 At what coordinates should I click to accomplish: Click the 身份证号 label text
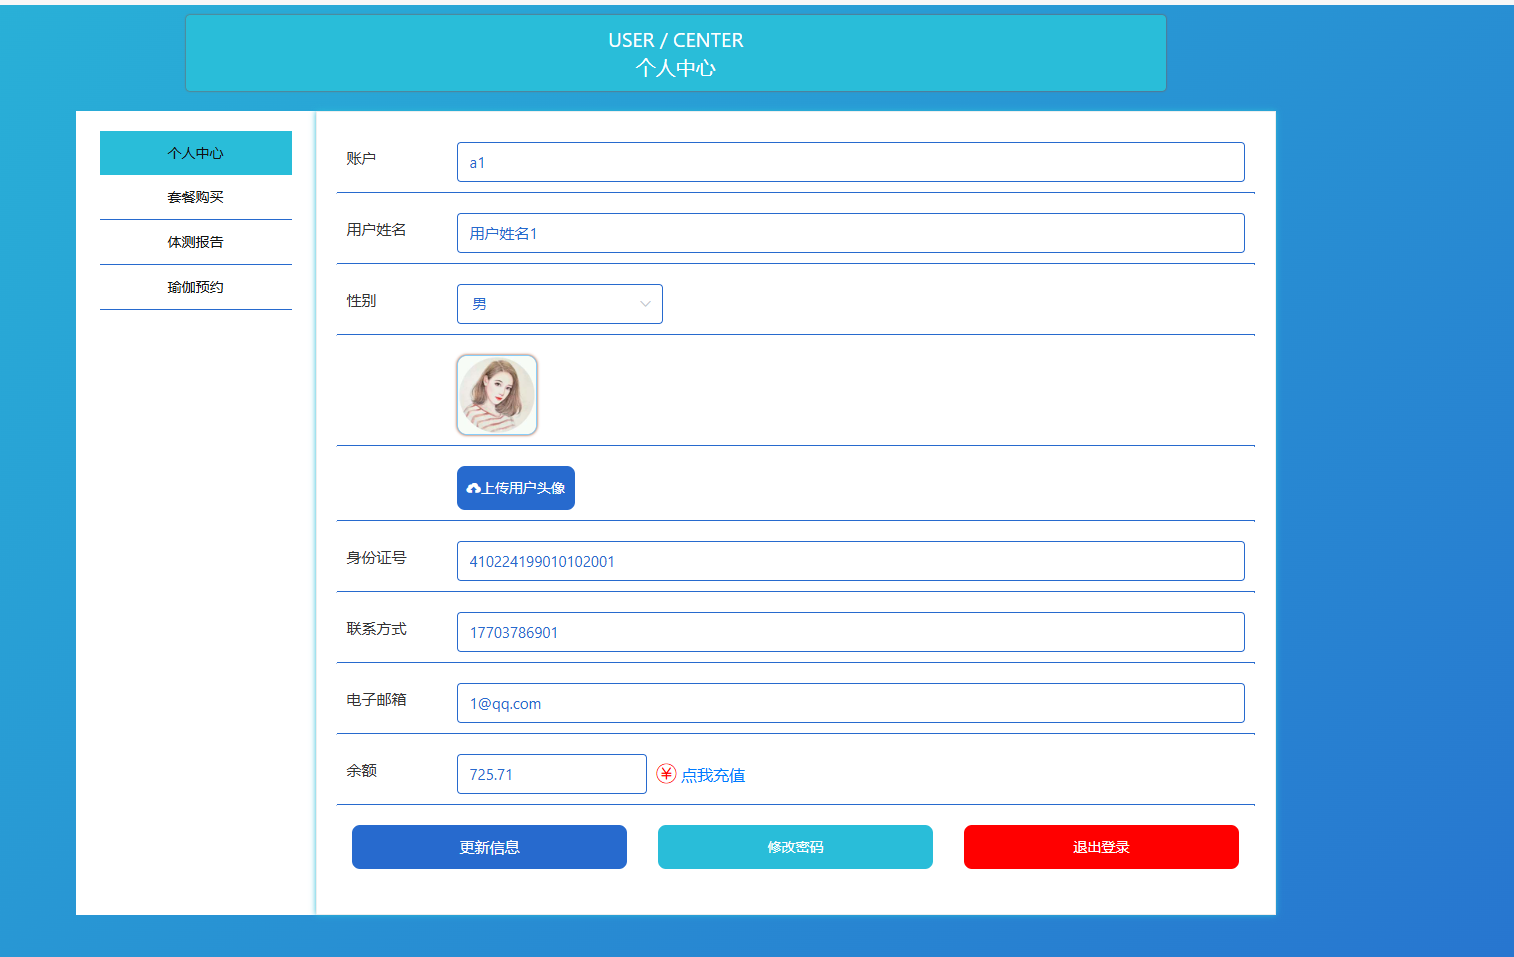coord(376,557)
